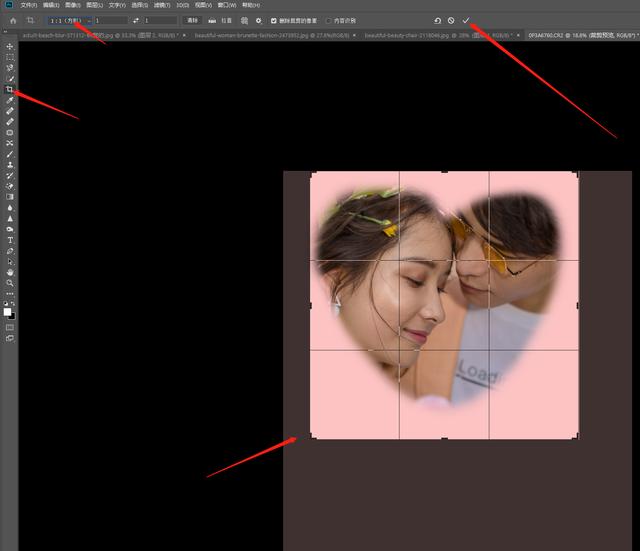Open the 文件 (File) menu
Image resolution: width=640 pixels, height=551 pixels.
[x=28, y=5]
